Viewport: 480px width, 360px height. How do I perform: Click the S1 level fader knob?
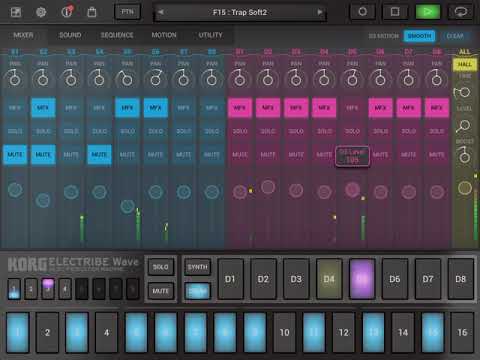(x=15, y=190)
